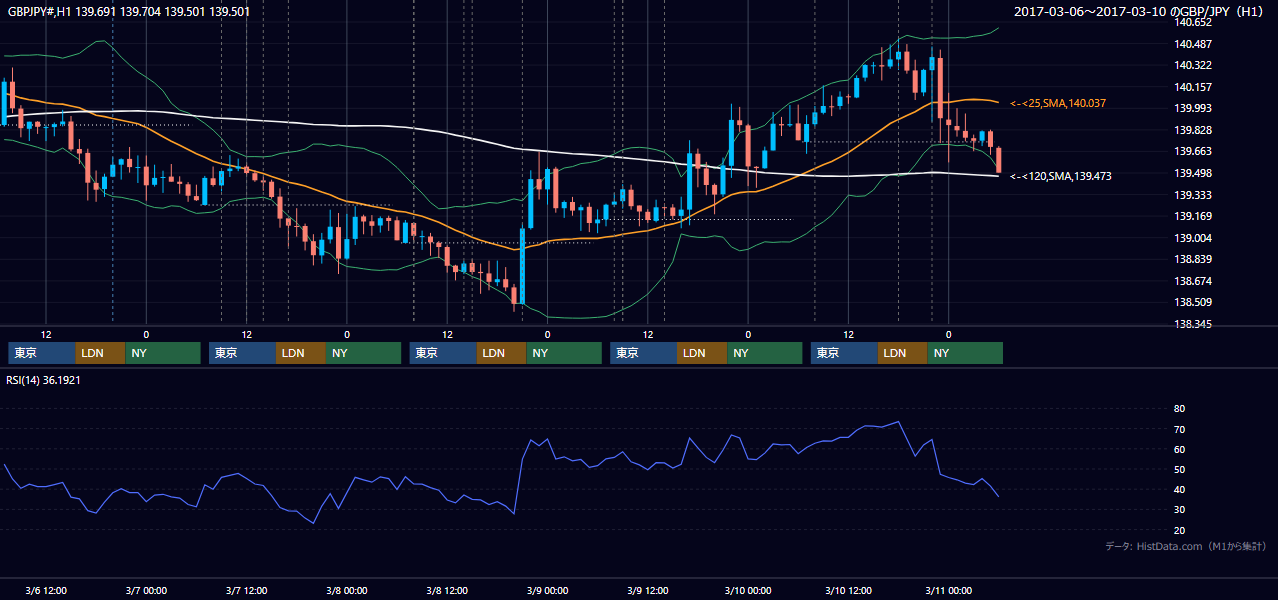Image resolution: width=1278 pixels, height=600 pixels.
Task: Click the 3/8 12:00 time axis label
Action: pos(447,590)
